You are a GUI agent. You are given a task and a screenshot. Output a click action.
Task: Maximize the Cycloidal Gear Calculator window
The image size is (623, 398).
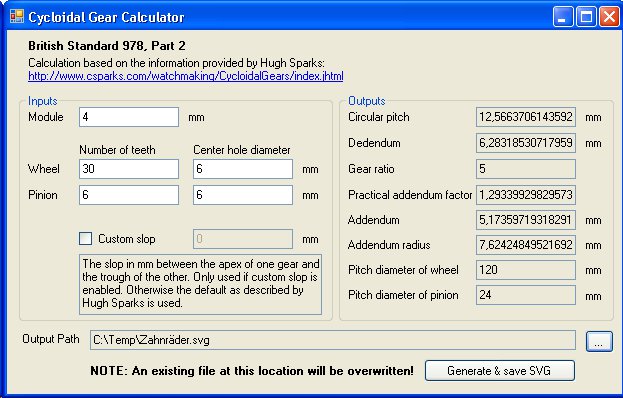pos(586,17)
